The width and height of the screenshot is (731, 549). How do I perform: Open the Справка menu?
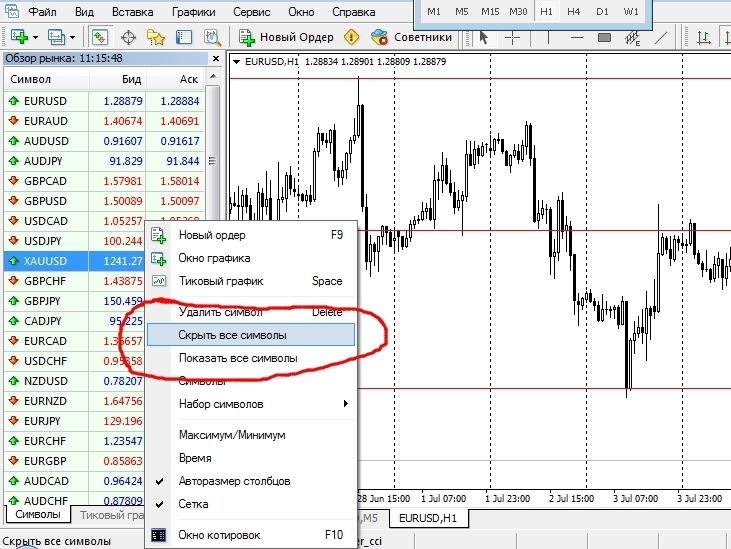pos(353,12)
